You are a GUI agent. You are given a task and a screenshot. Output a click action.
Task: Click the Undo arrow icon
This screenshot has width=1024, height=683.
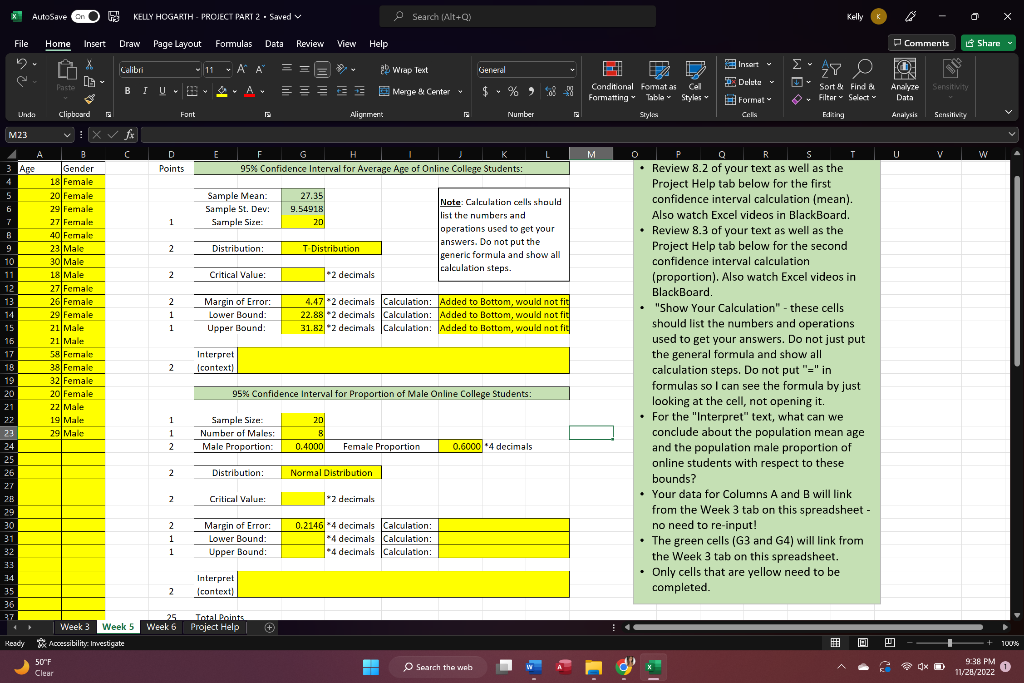pos(22,64)
